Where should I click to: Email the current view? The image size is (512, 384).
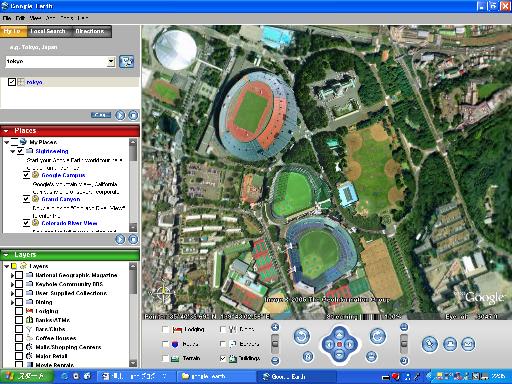[x=468, y=344]
